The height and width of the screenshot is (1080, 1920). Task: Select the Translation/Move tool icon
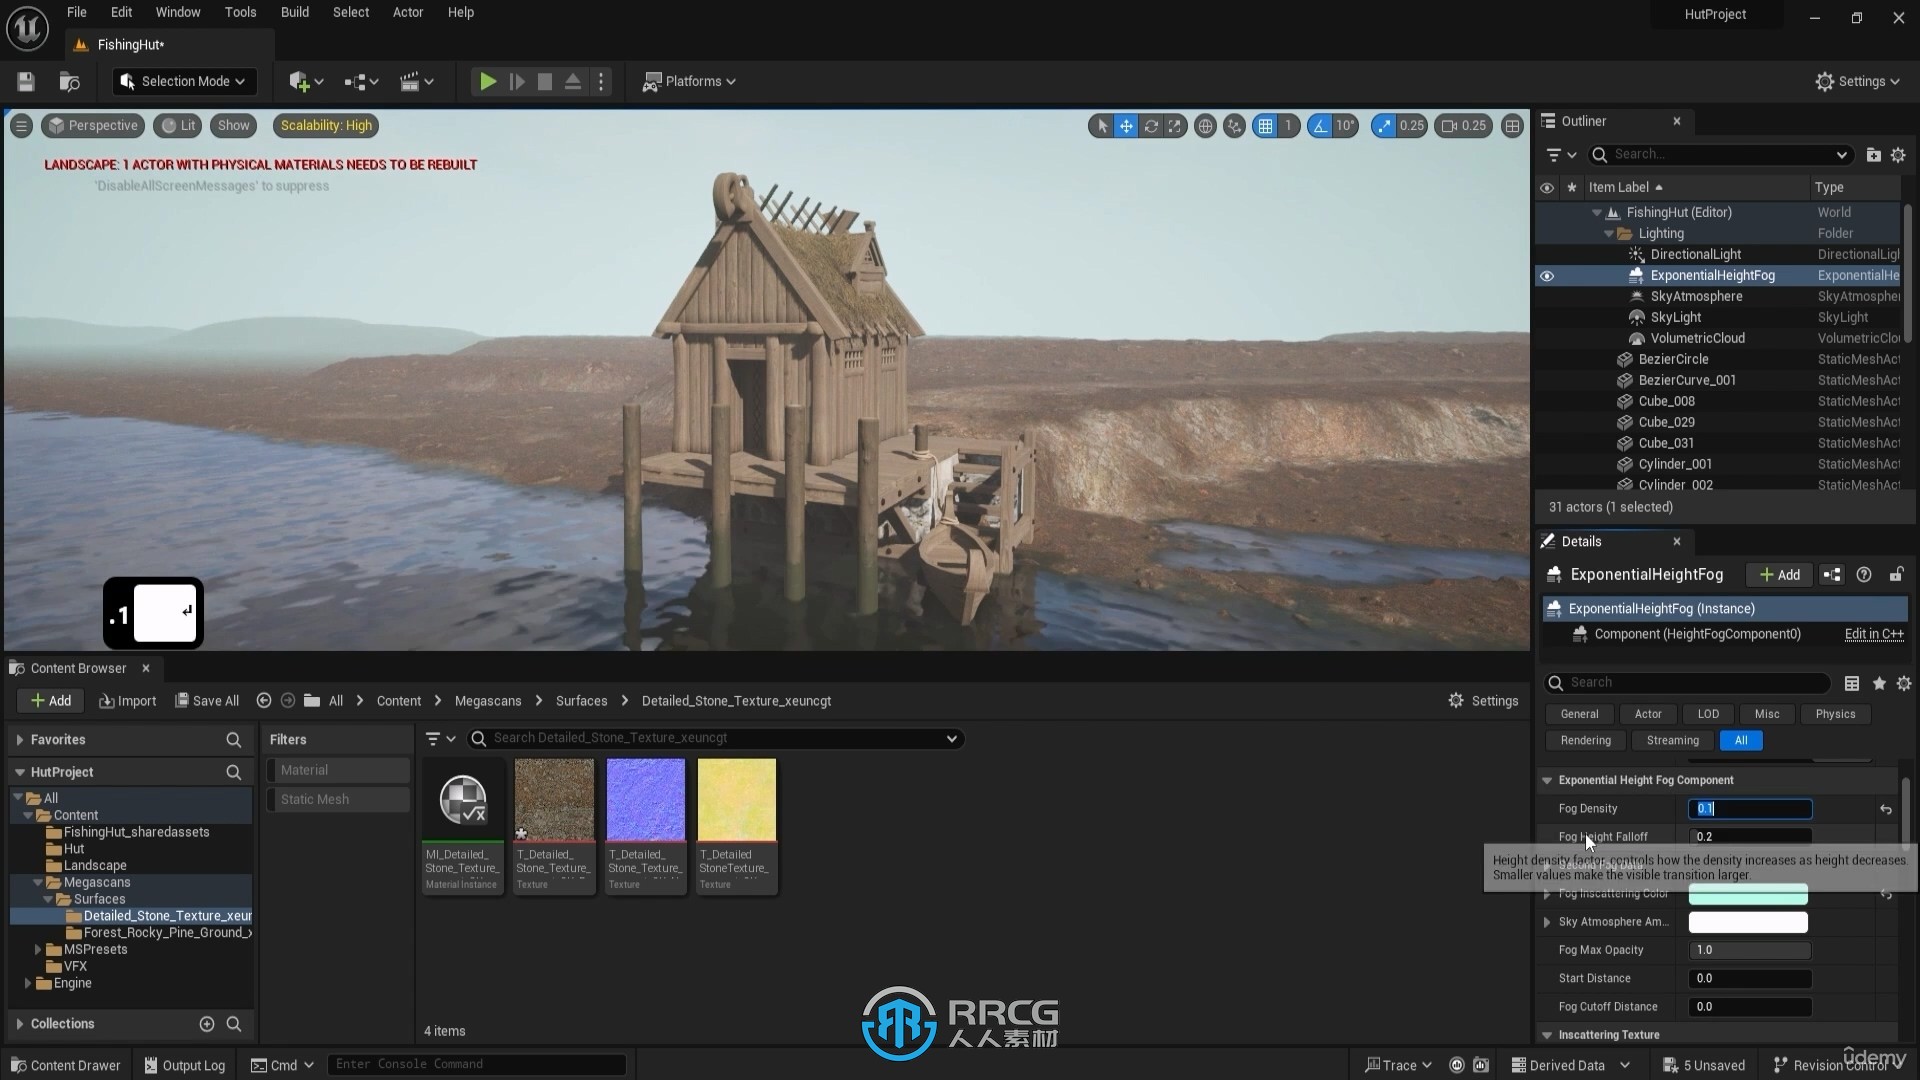point(1126,125)
